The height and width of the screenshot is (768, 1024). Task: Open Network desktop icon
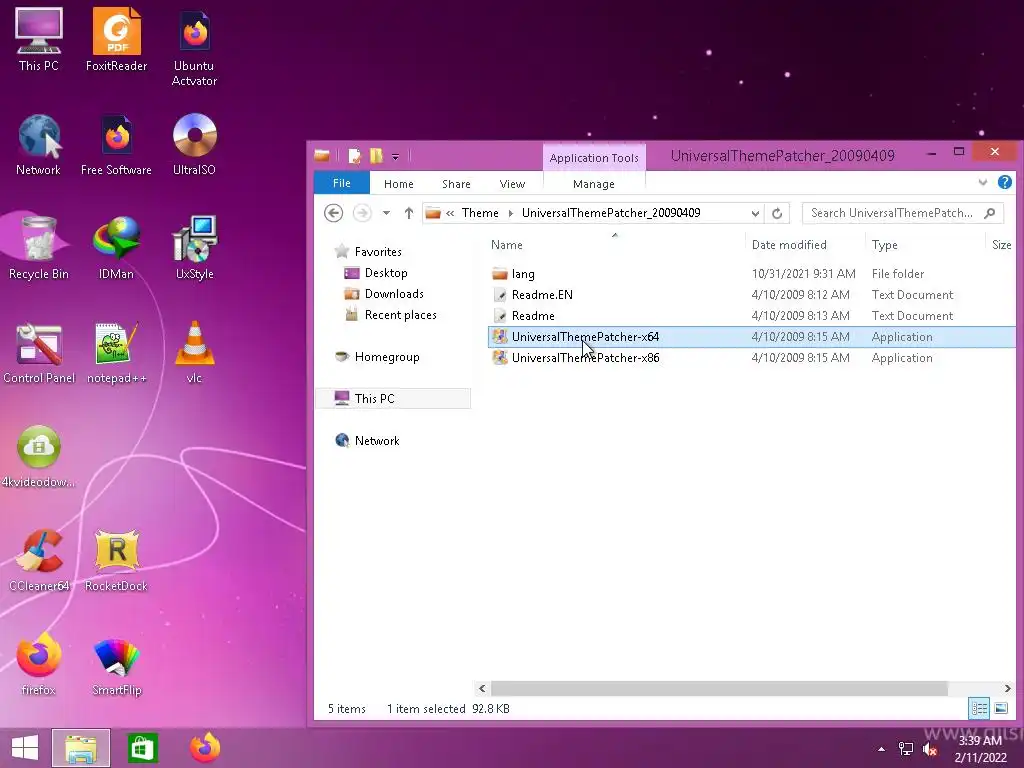tap(39, 144)
